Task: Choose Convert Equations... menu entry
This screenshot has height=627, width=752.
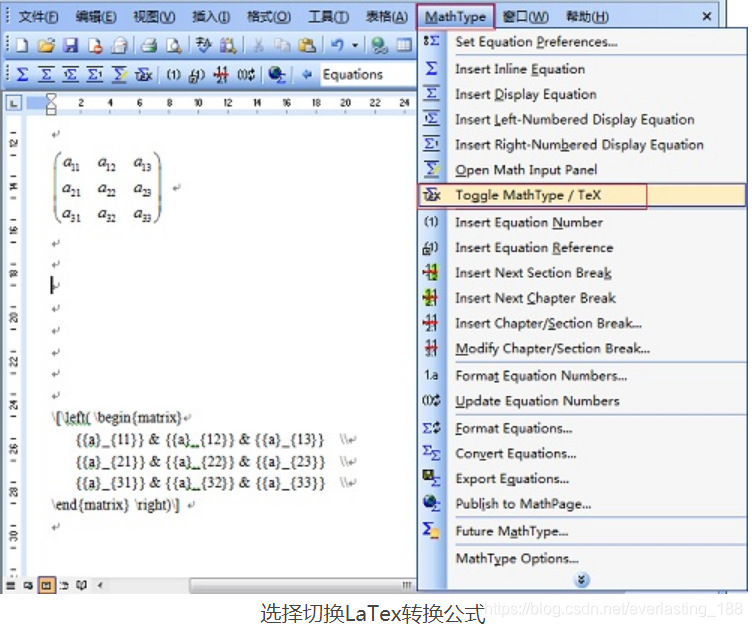Action: click(582, 453)
